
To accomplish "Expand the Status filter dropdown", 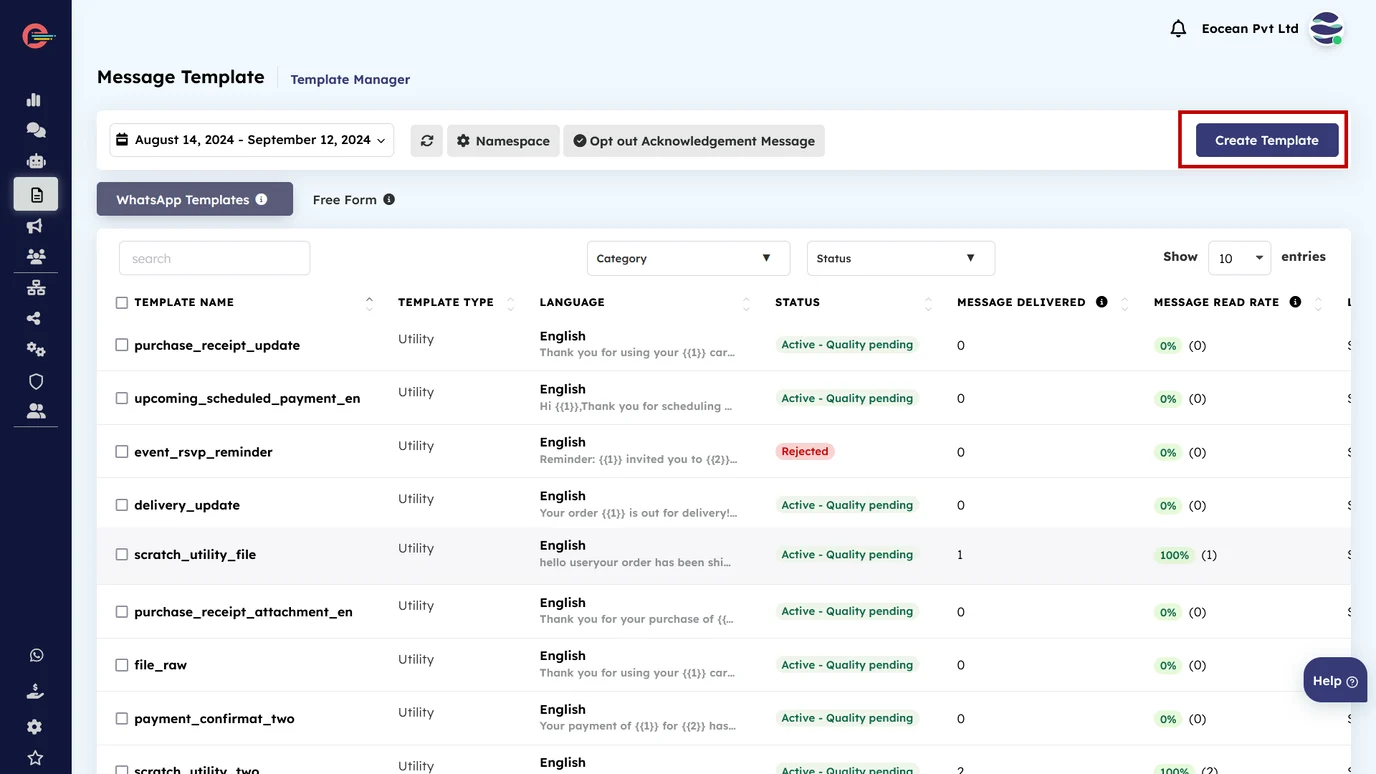I will (x=900, y=258).
